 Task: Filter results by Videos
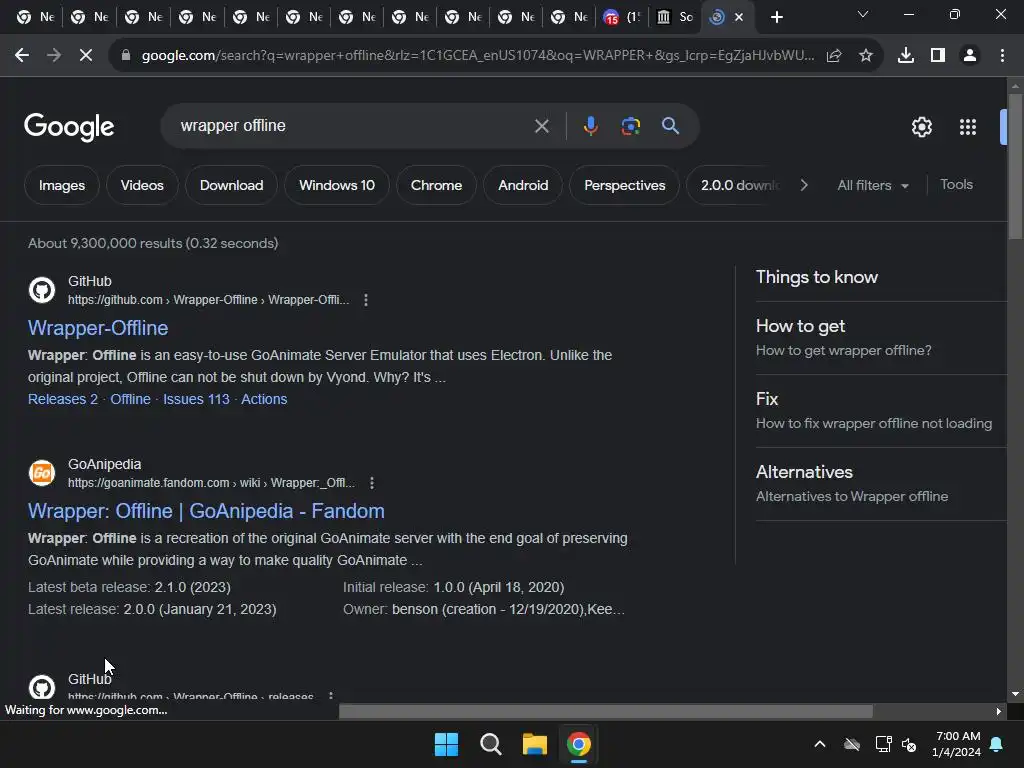pos(142,185)
